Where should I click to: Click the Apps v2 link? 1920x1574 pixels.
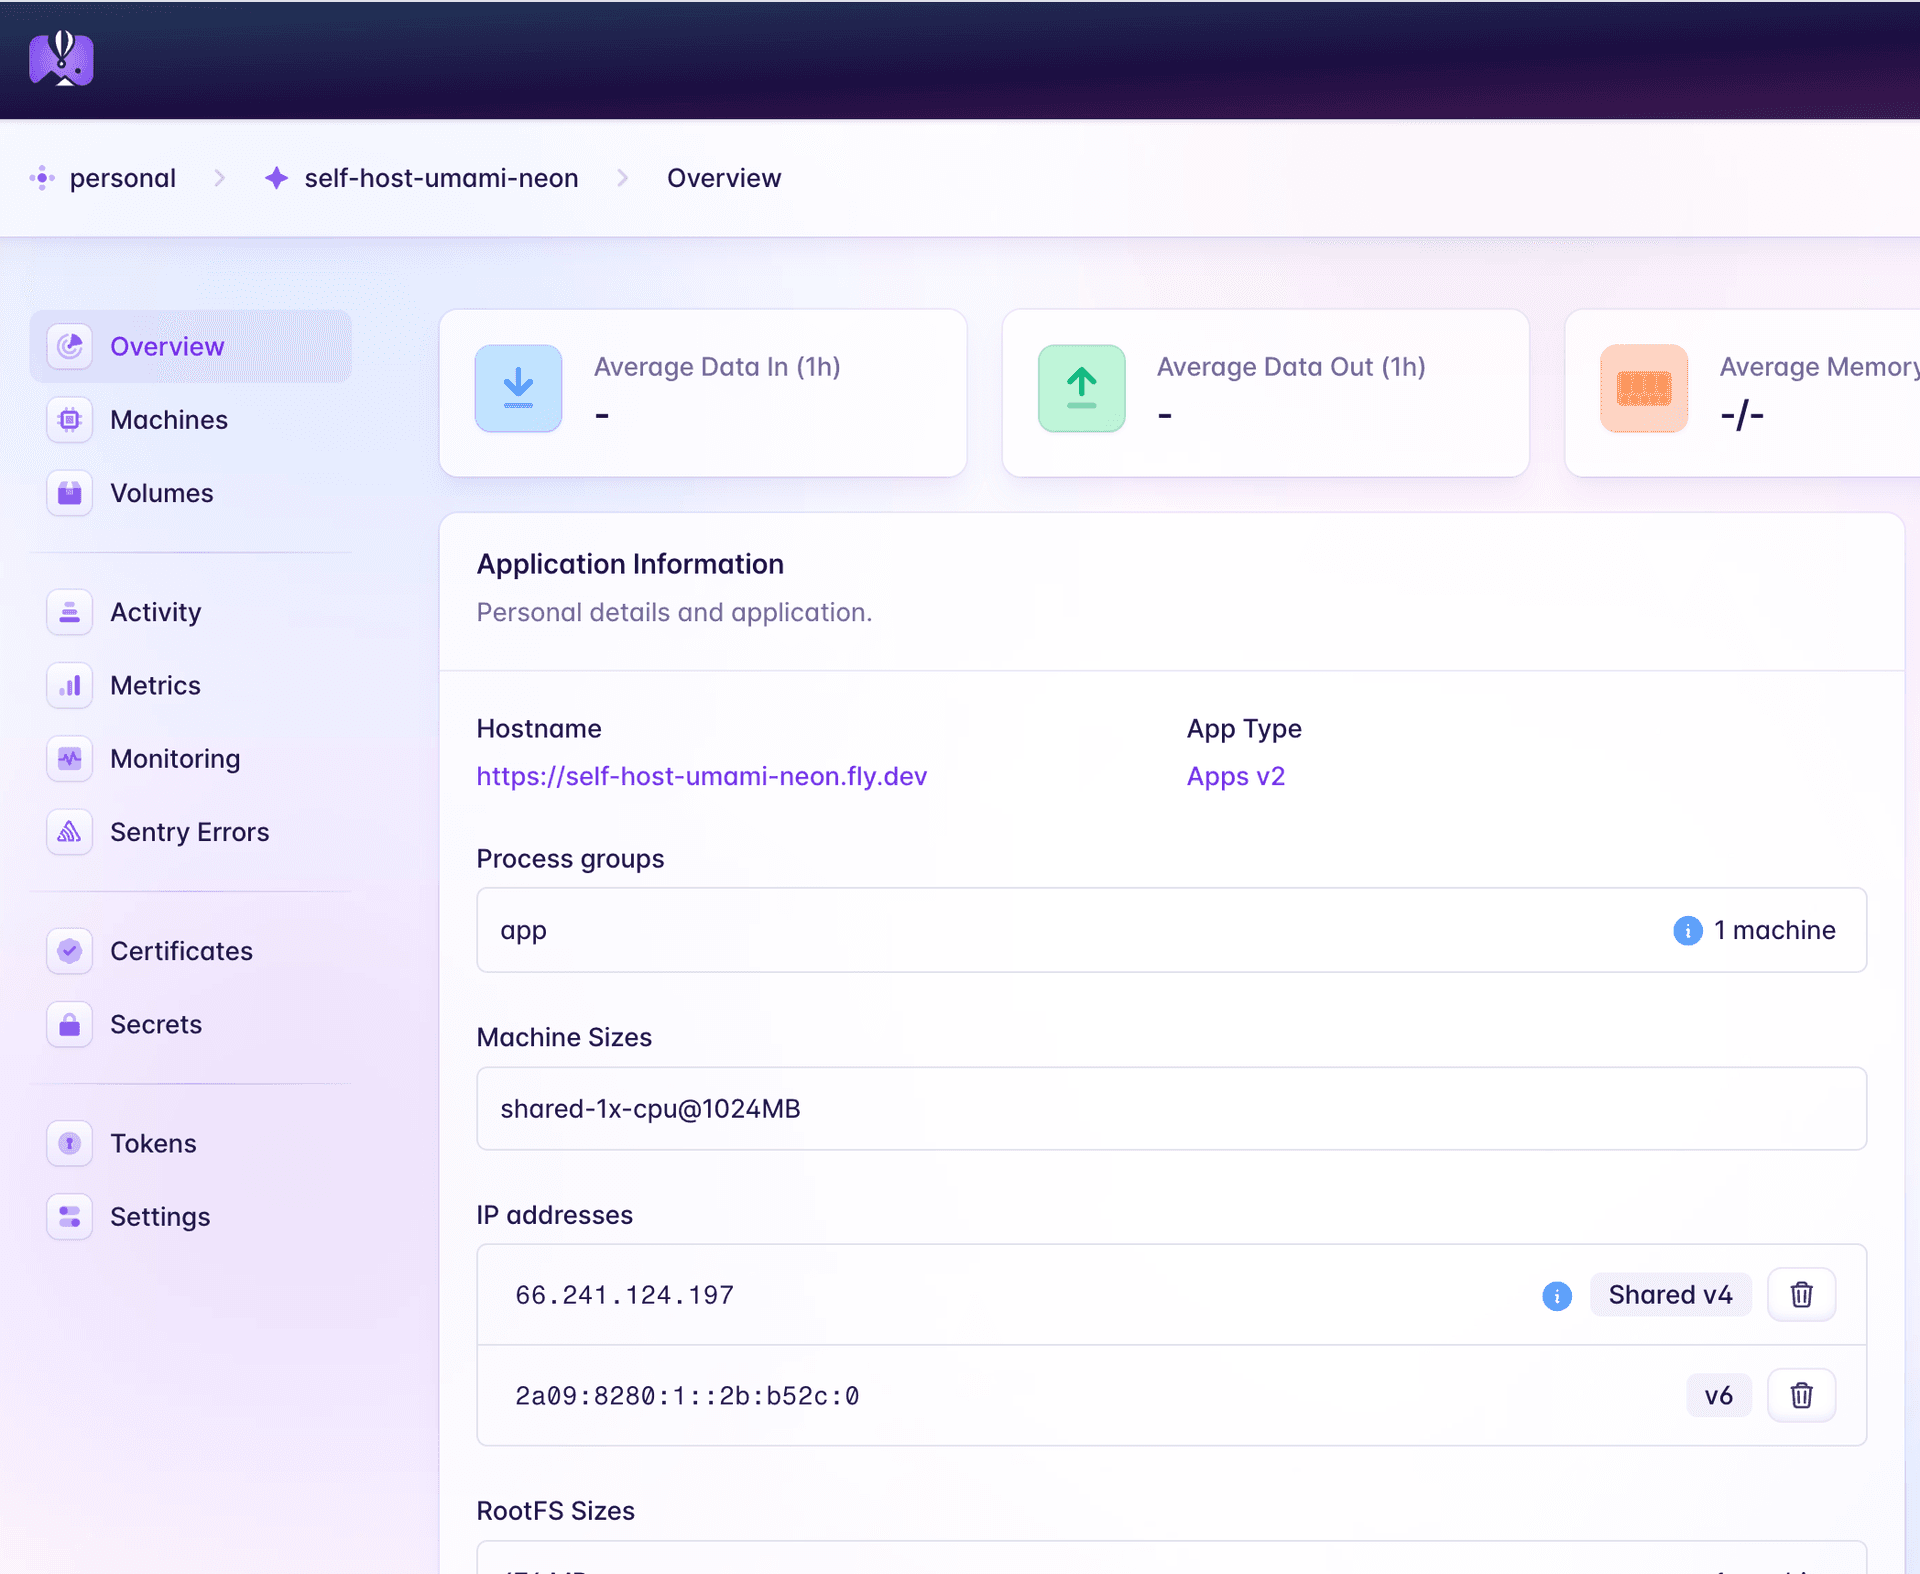coord(1235,777)
